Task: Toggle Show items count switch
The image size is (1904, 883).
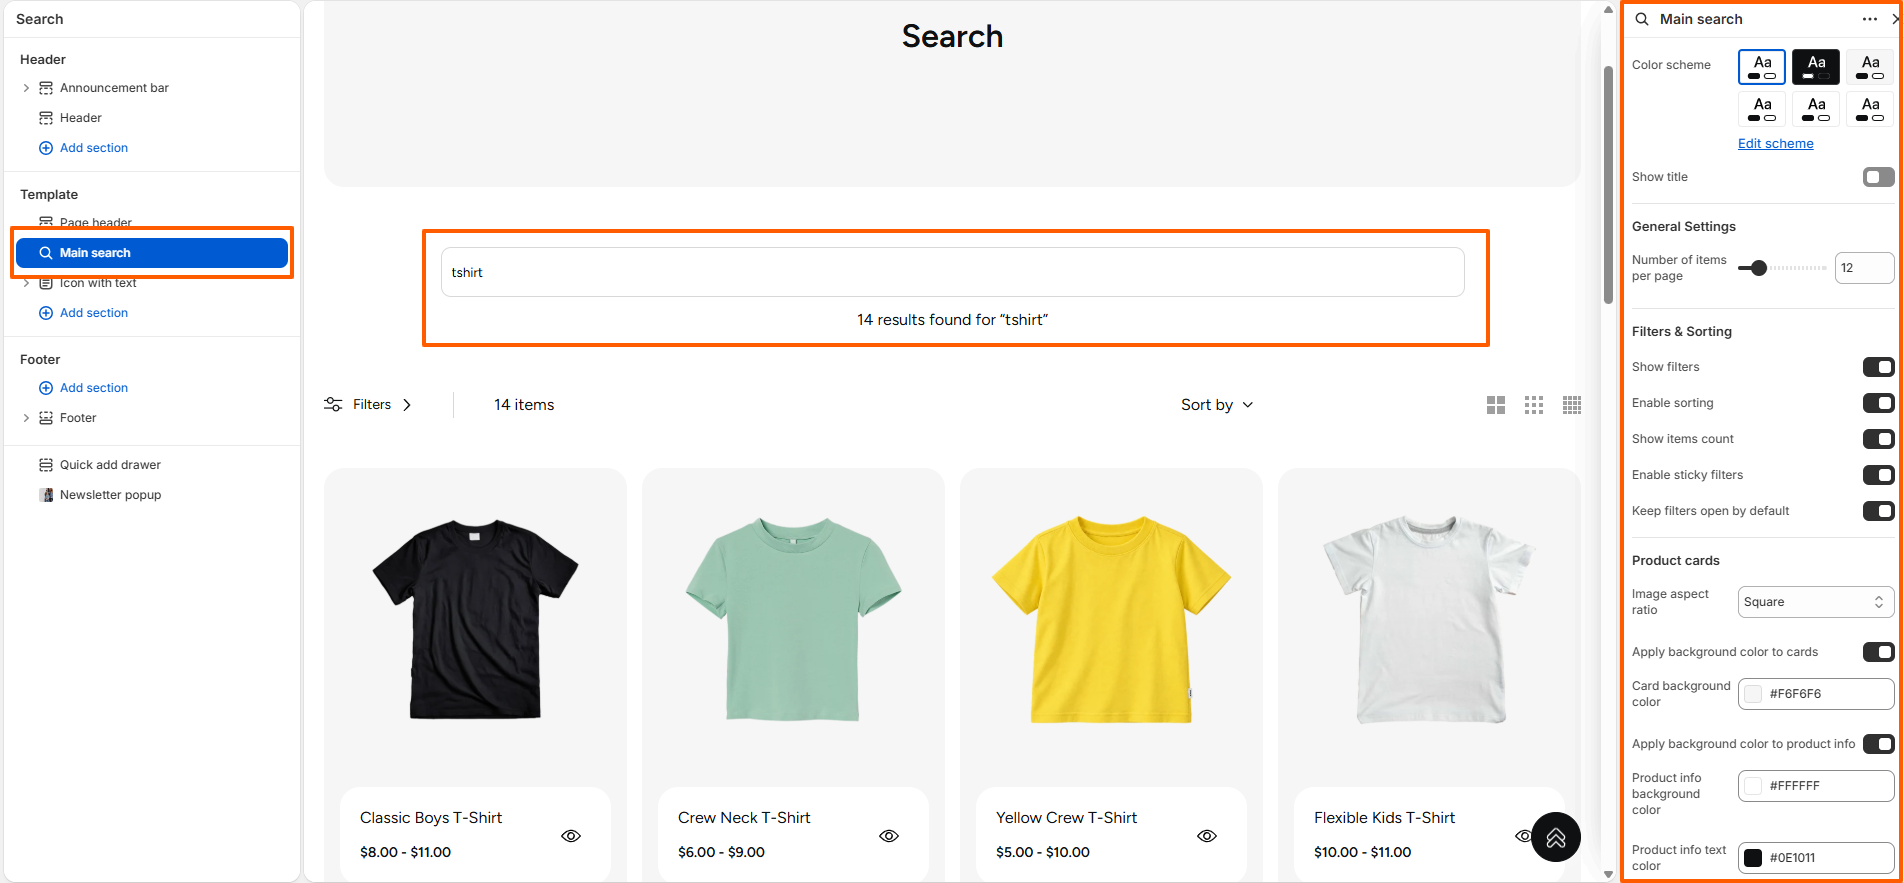Action: 1878,439
